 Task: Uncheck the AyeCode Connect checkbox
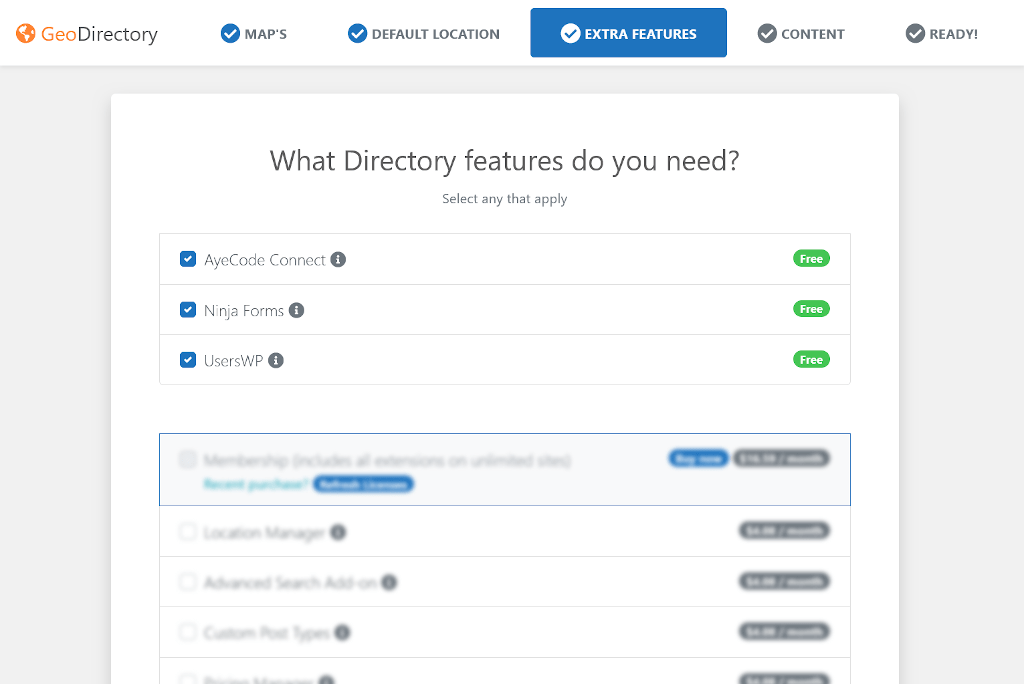(x=188, y=260)
